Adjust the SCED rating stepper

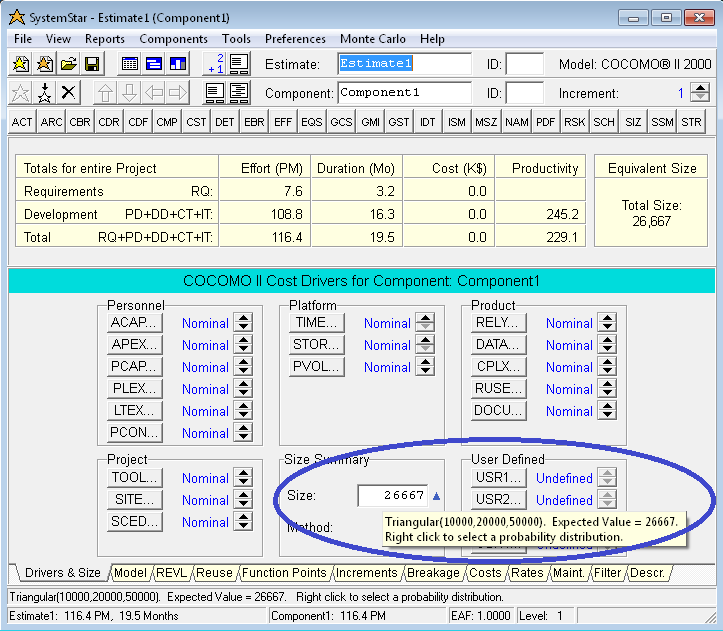pos(243,522)
